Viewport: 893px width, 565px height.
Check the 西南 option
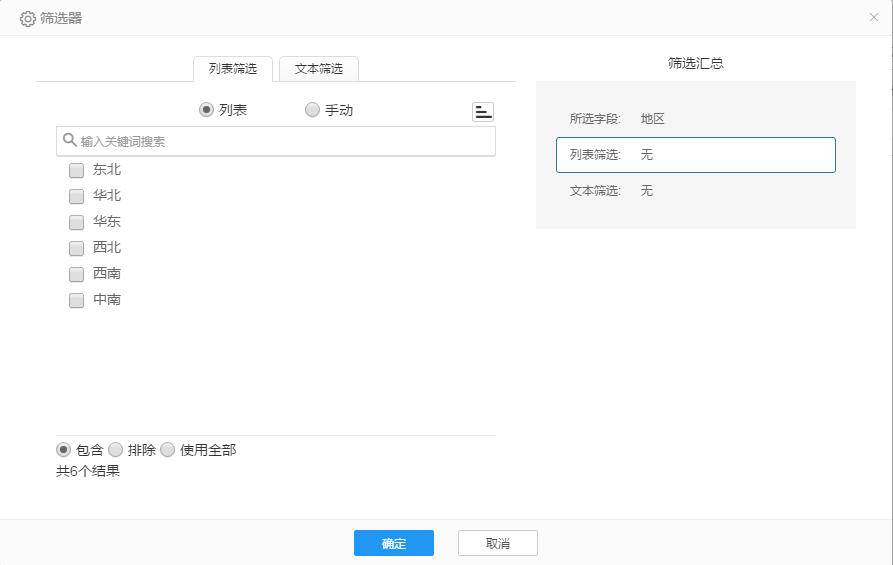pos(76,274)
